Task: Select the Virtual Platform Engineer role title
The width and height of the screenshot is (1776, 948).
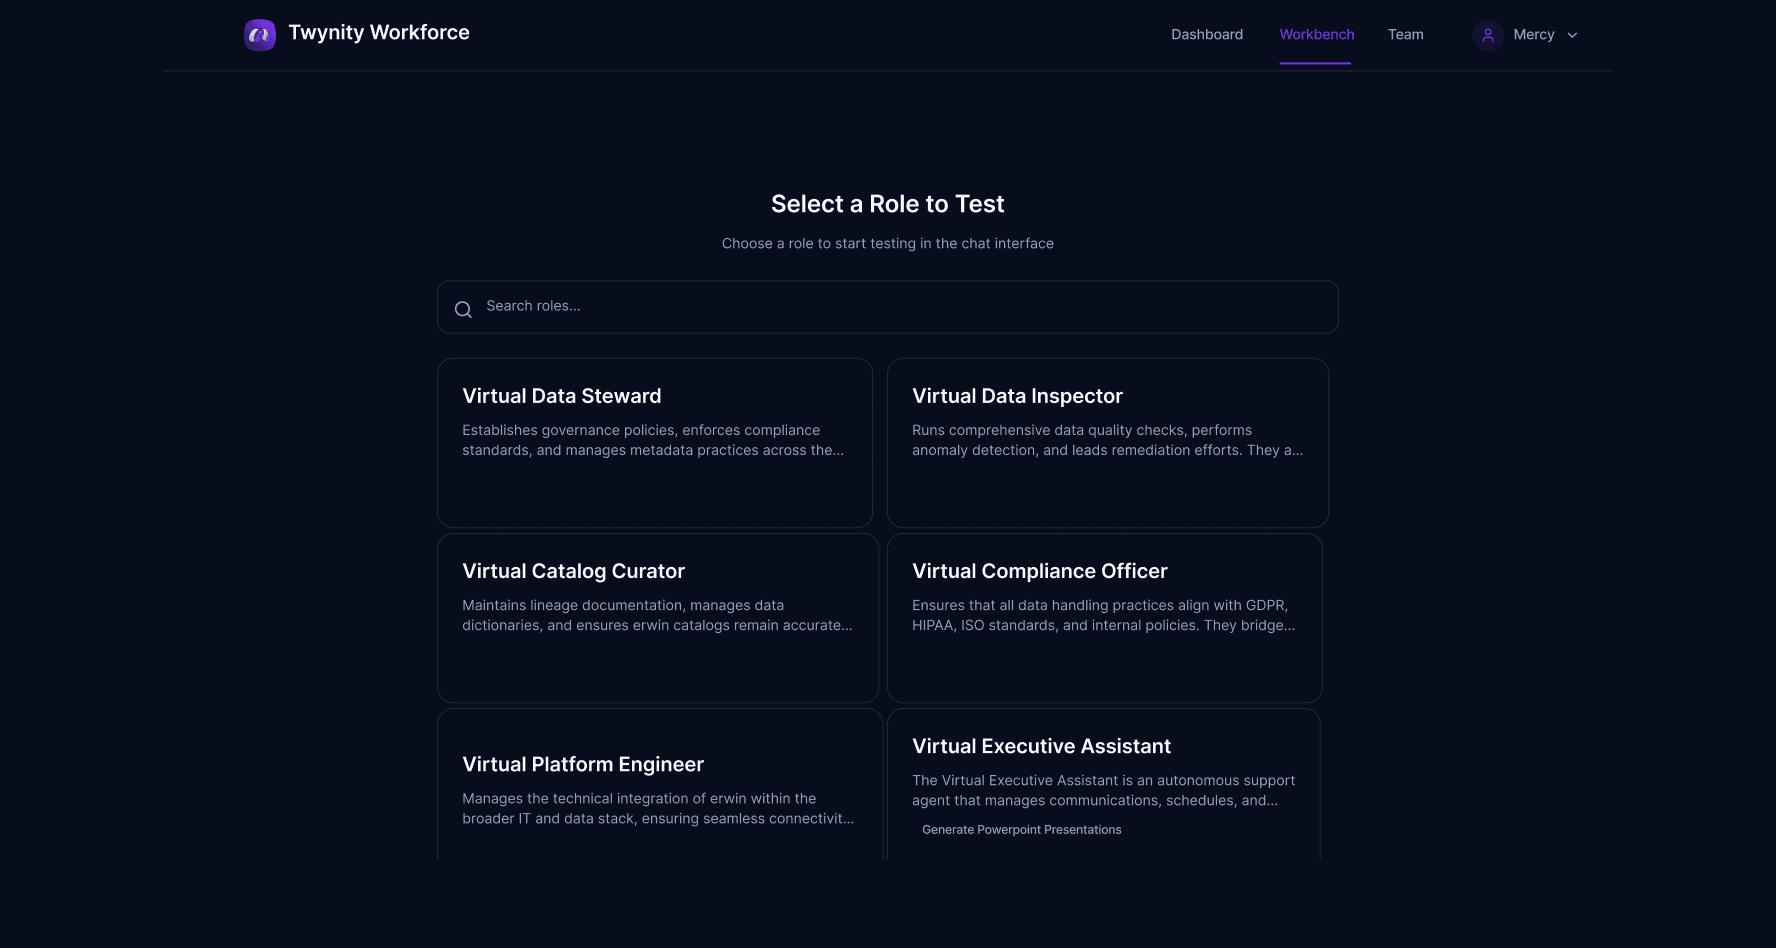Action: (583, 764)
